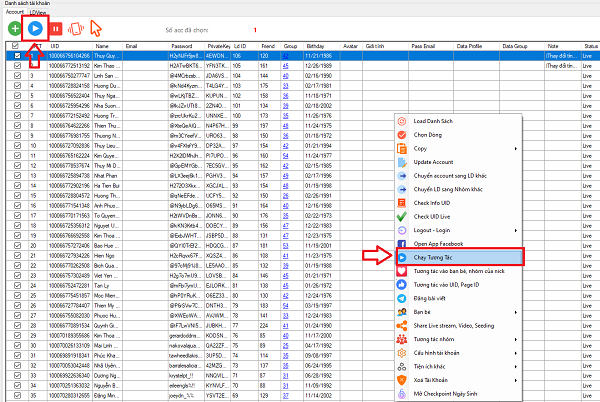The image size is (600, 402).
Task: Open group link 25 in row Mai Linh
Action: (x=285, y=345)
